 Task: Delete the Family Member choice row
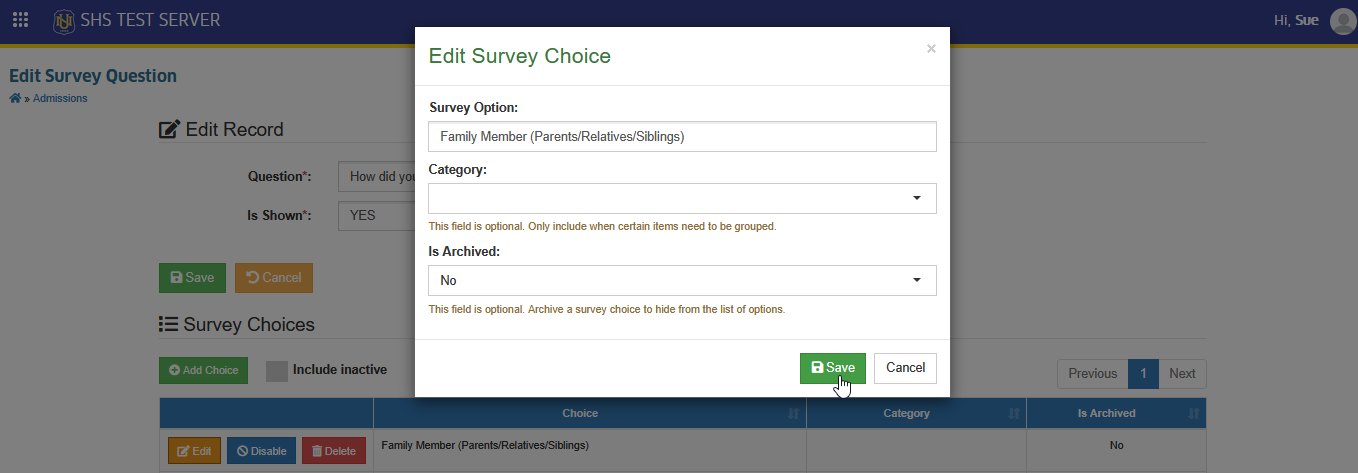point(334,451)
